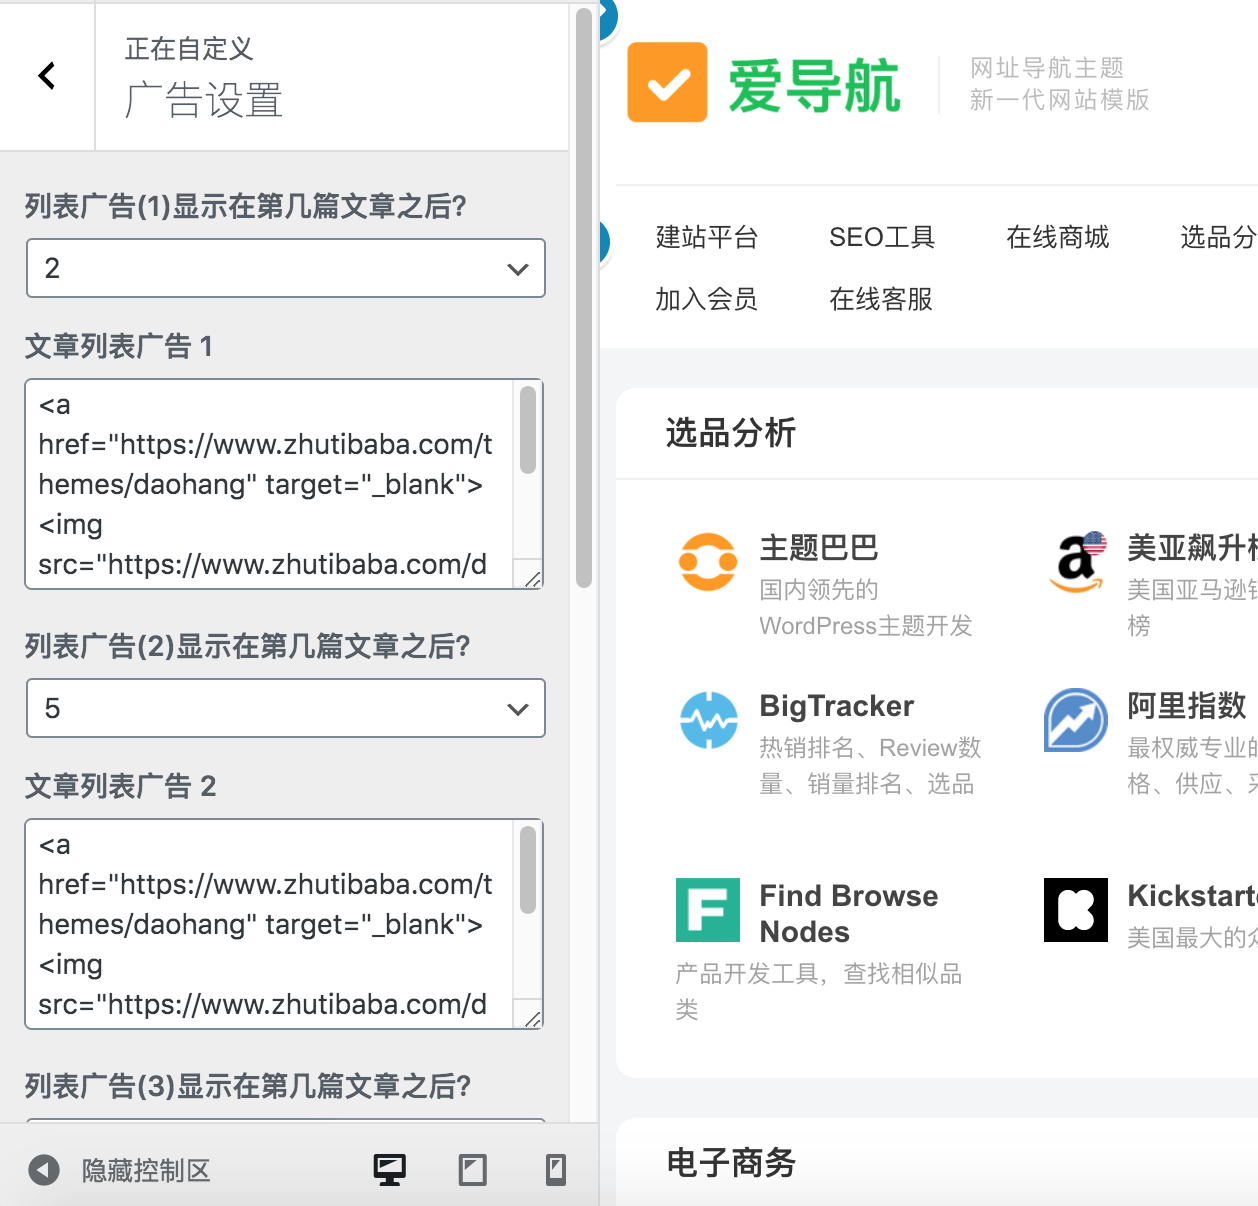
Task: Click the Amazon icon beside 美亚飙升榜
Action: click(x=1077, y=561)
